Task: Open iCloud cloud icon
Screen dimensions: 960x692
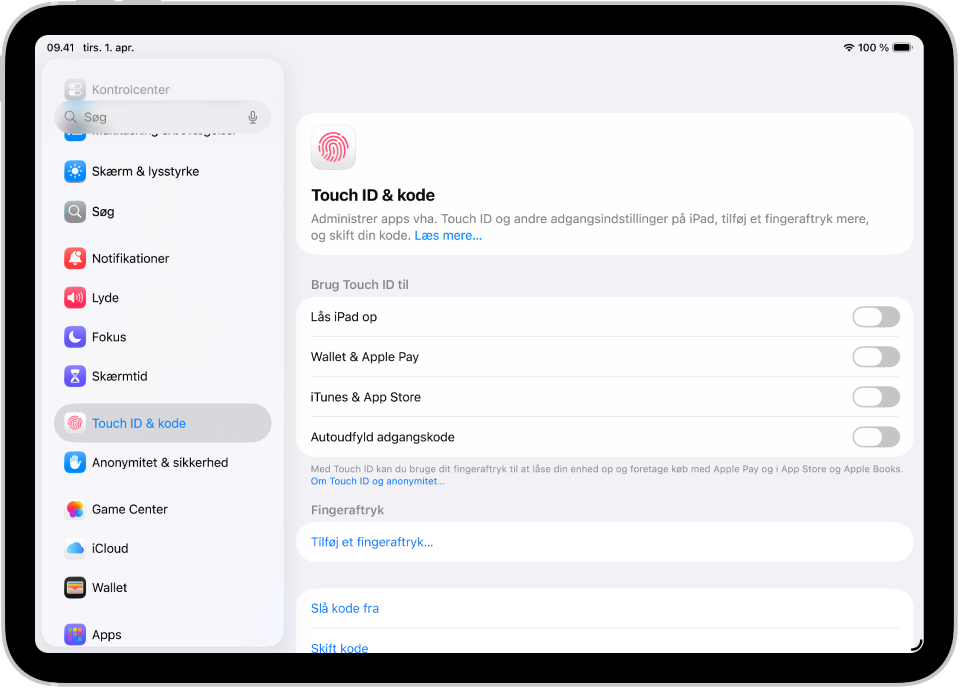Action: 75,548
